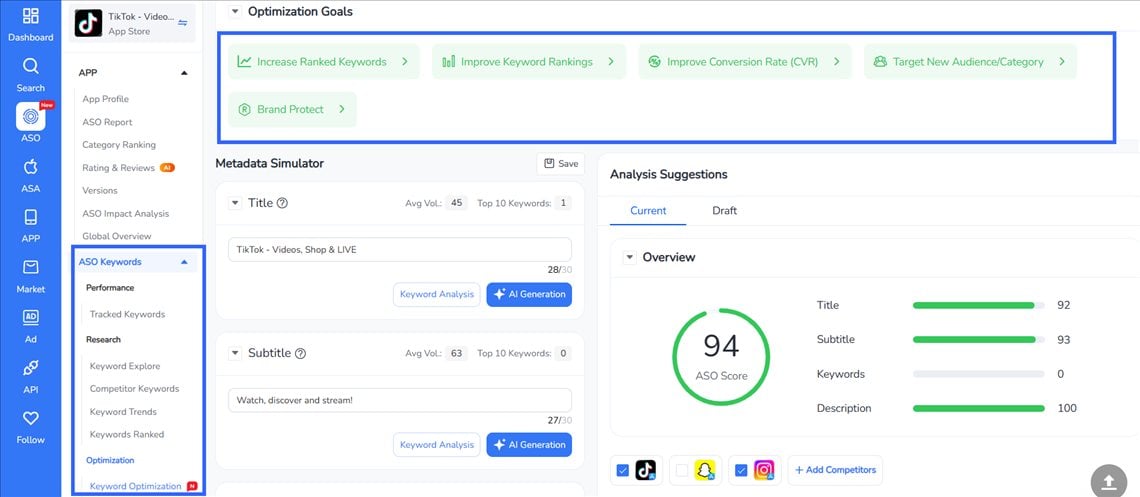Switch to the Draft tab
This screenshot has height=497, width=1140.
click(724, 211)
